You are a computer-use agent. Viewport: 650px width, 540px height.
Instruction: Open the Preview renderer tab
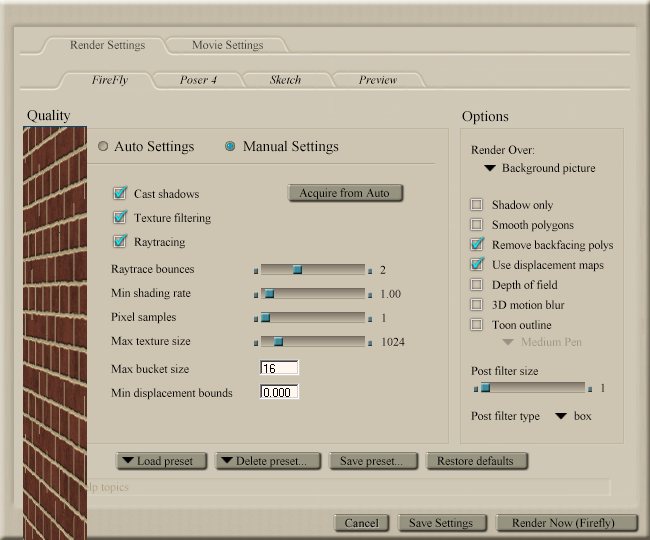(x=377, y=80)
